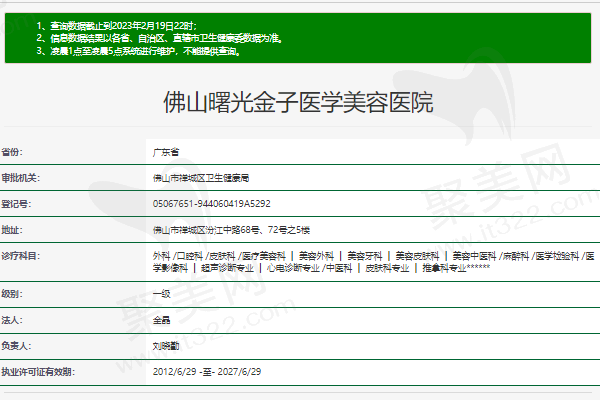Select the province value 广东省

click(x=166, y=152)
